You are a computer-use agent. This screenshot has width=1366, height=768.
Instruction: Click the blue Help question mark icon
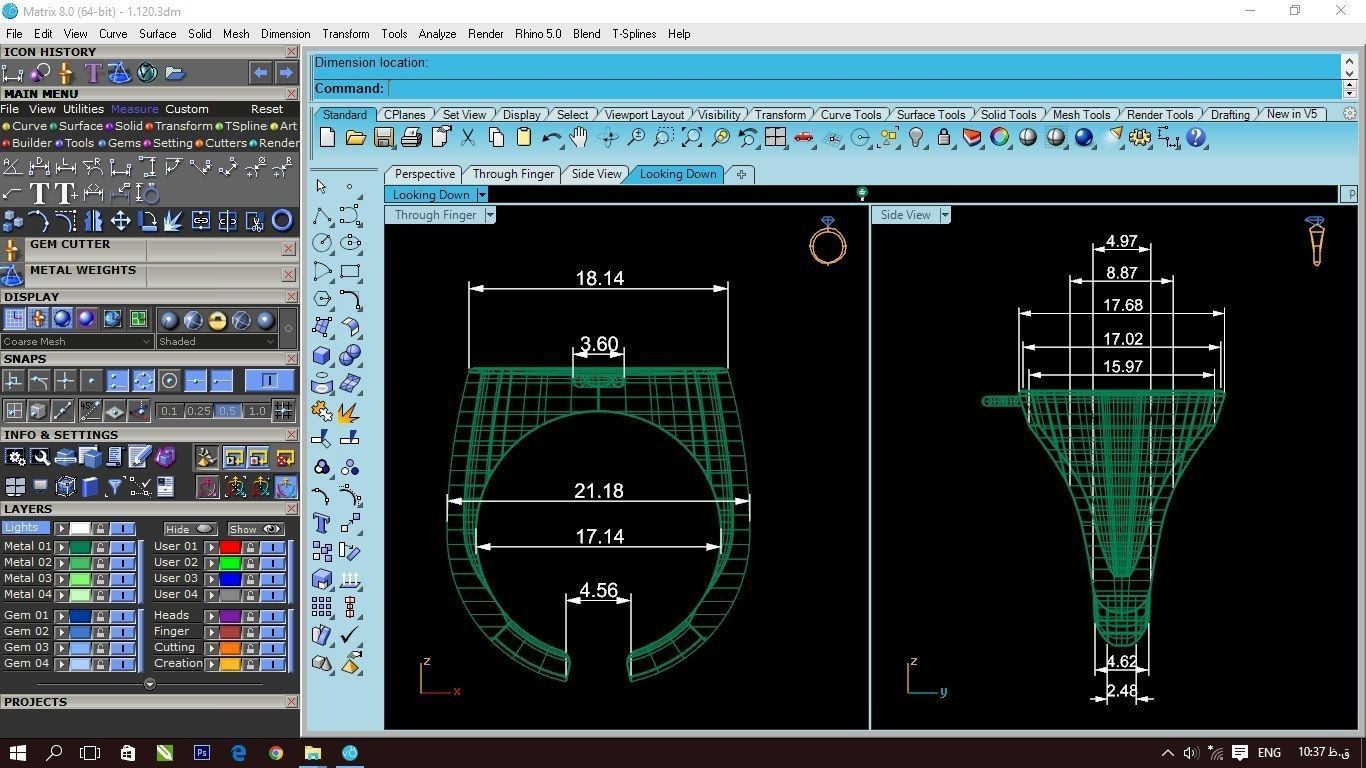1196,138
